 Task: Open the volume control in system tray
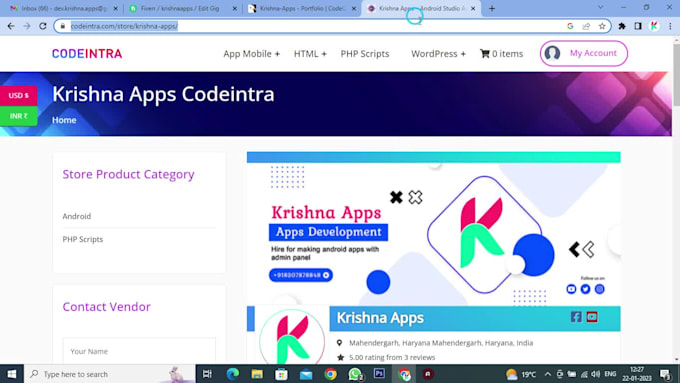pos(596,374)
